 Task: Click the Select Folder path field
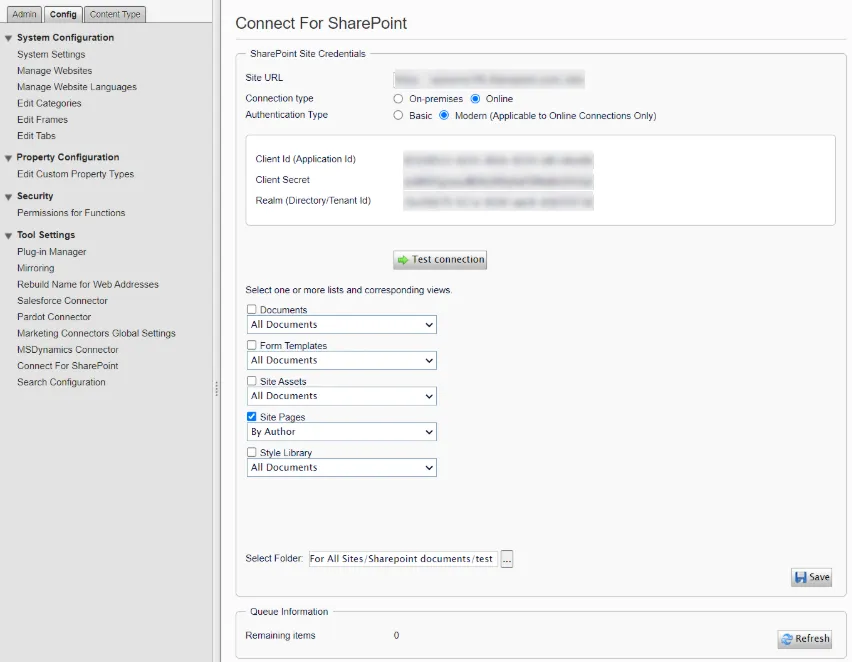point(403,559)
